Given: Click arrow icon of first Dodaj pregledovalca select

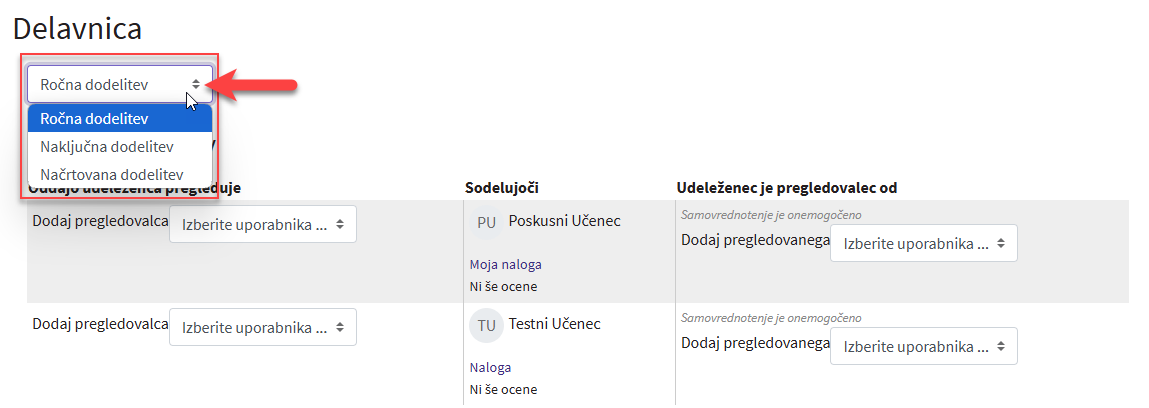Looking at the screenshot, I should pos(339,225).
